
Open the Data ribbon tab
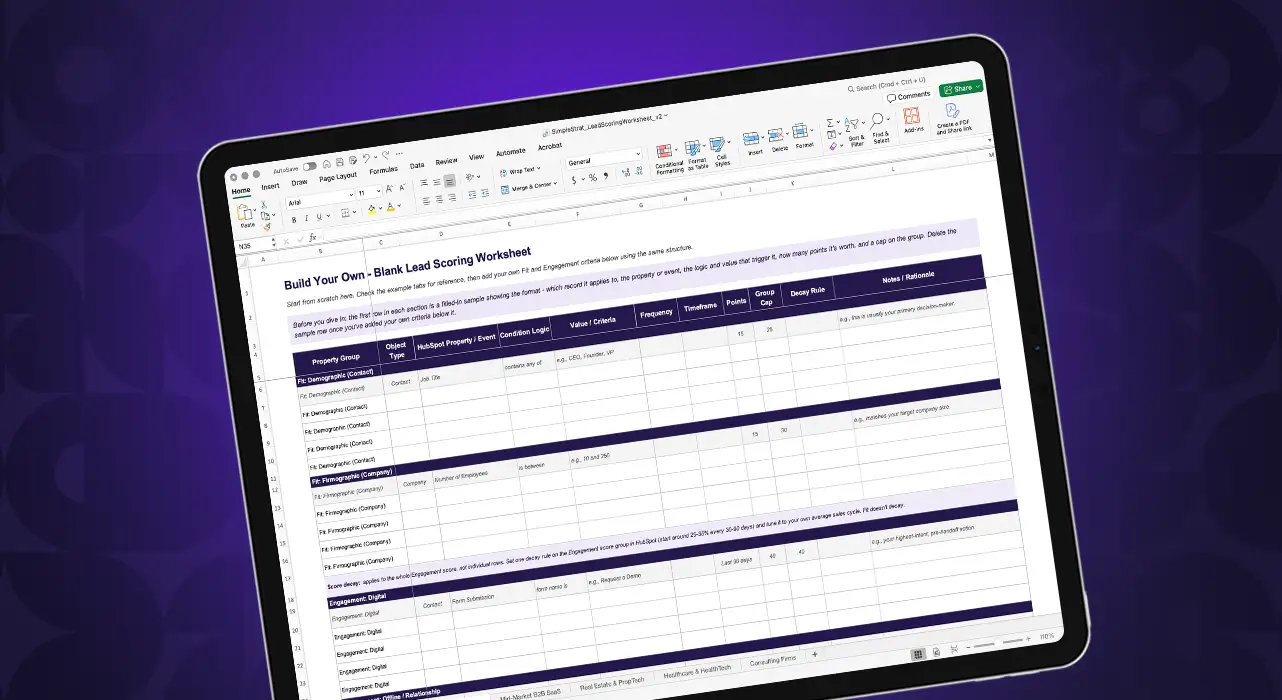click(x=417, y=165)
